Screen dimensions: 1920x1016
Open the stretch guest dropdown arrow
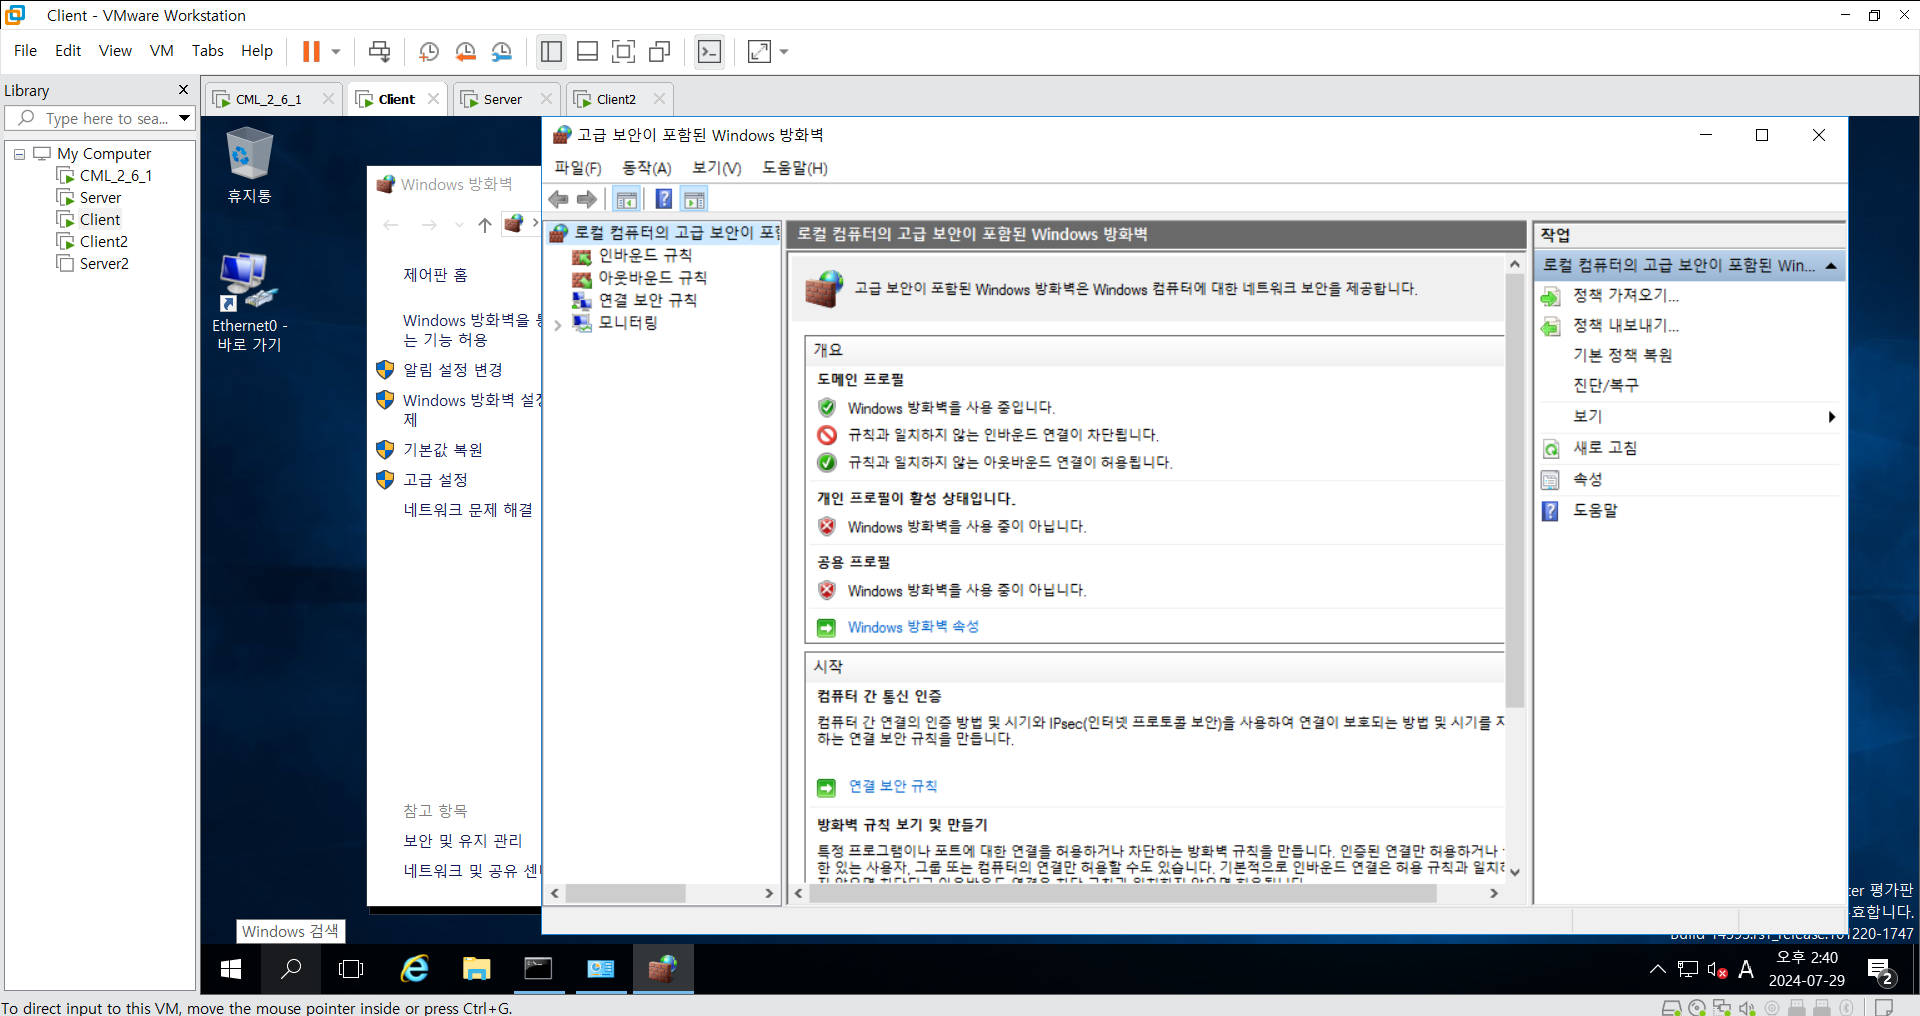(784, 51)
